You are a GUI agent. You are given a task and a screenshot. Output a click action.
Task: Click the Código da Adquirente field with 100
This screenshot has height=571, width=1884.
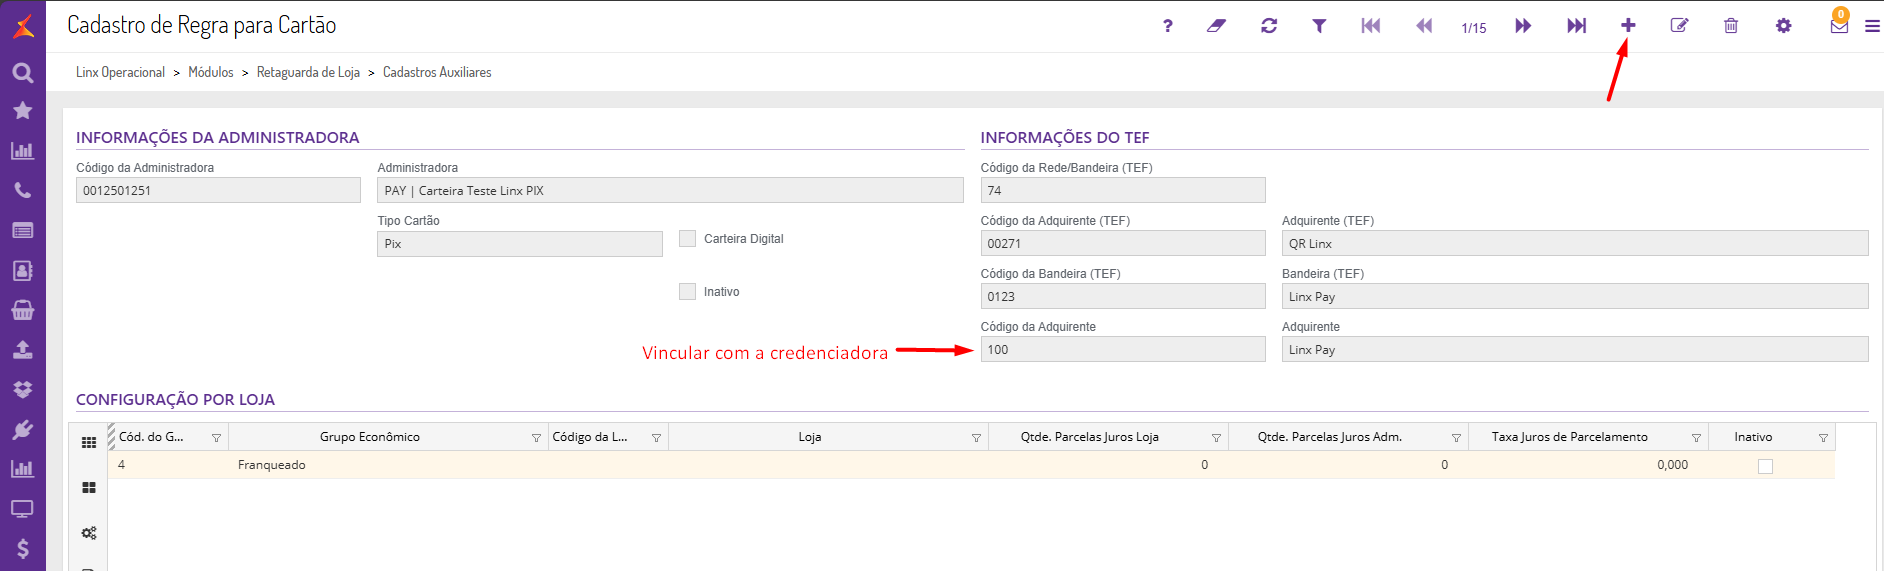(1122, 350)
